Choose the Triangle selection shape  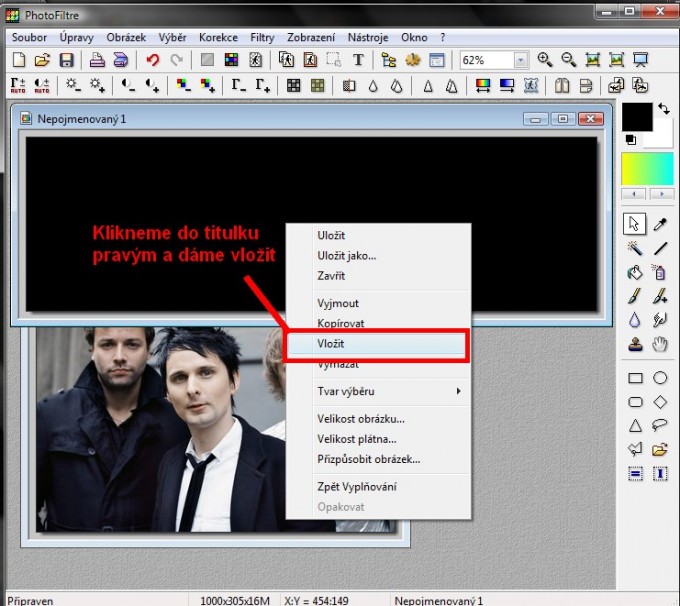[635, 426]
